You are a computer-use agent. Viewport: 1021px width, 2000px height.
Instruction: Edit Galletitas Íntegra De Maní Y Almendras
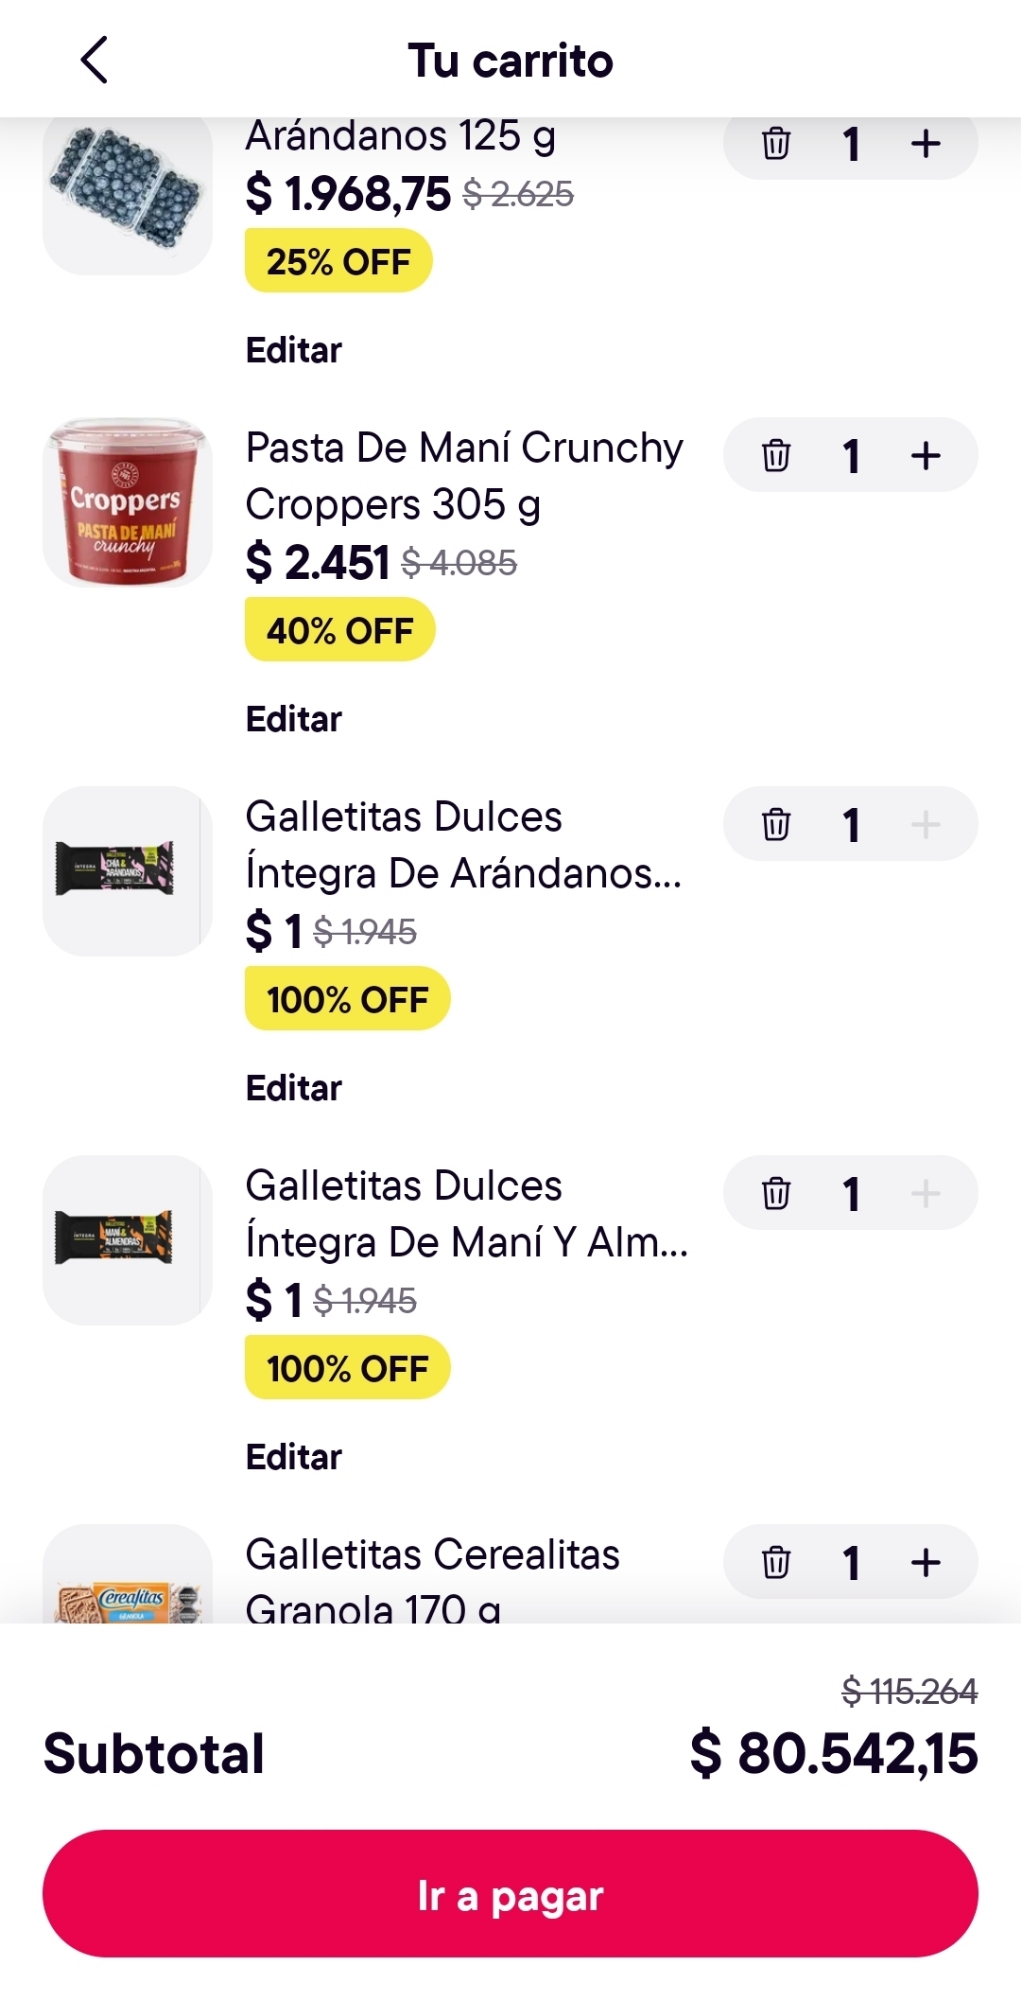(294, 1458)
